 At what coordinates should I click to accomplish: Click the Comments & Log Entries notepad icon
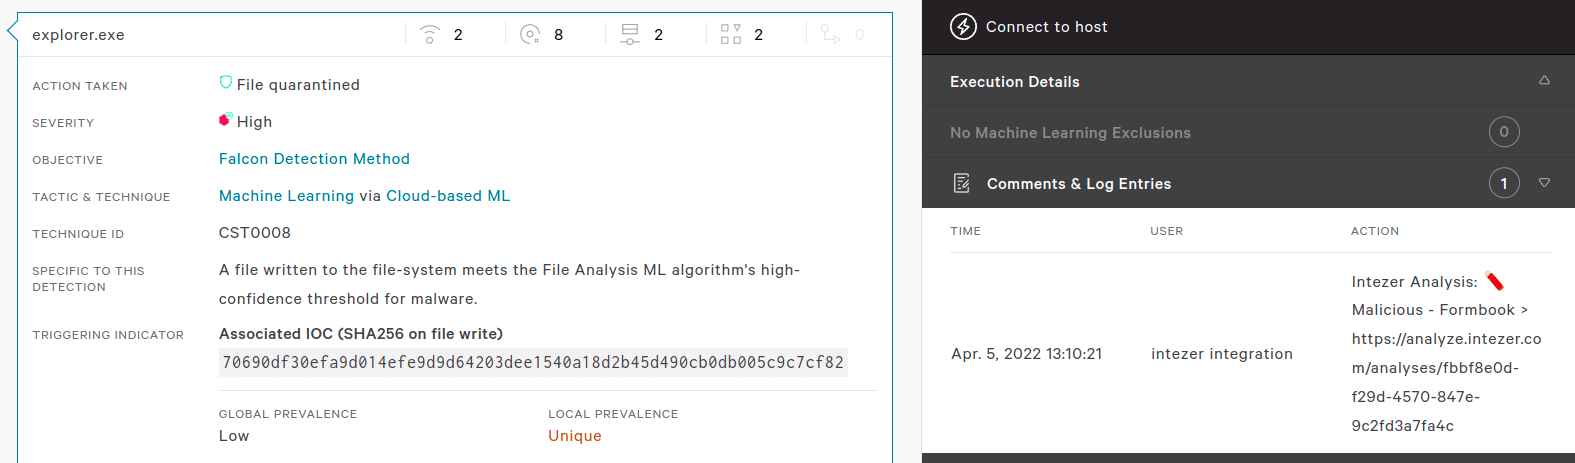coord(962,183)
